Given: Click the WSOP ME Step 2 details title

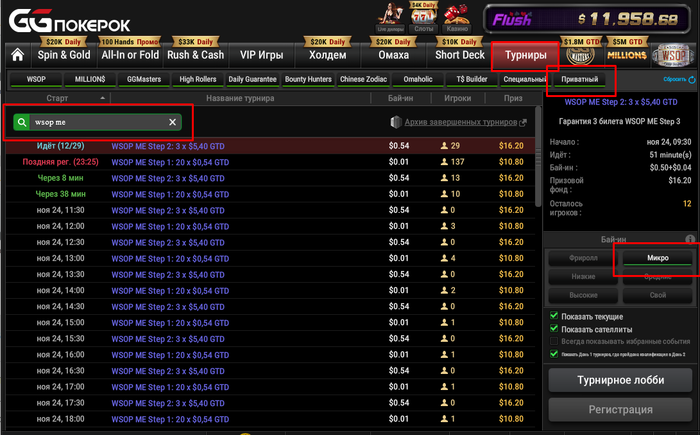Looking at the screenshot, I should pyautogui.click(x=621, y=102).
